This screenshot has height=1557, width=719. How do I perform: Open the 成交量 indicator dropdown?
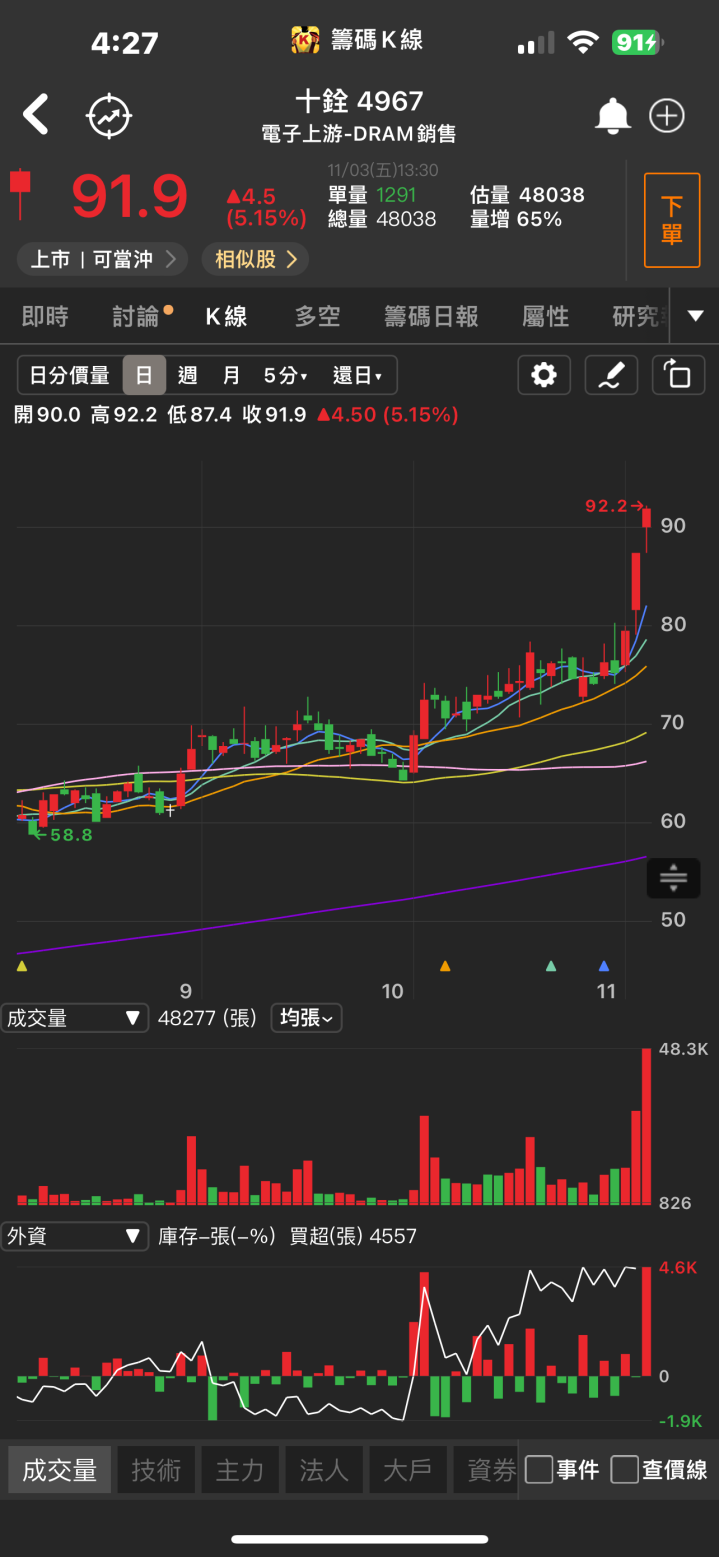pyautogui.click(x=75, y=1018)
